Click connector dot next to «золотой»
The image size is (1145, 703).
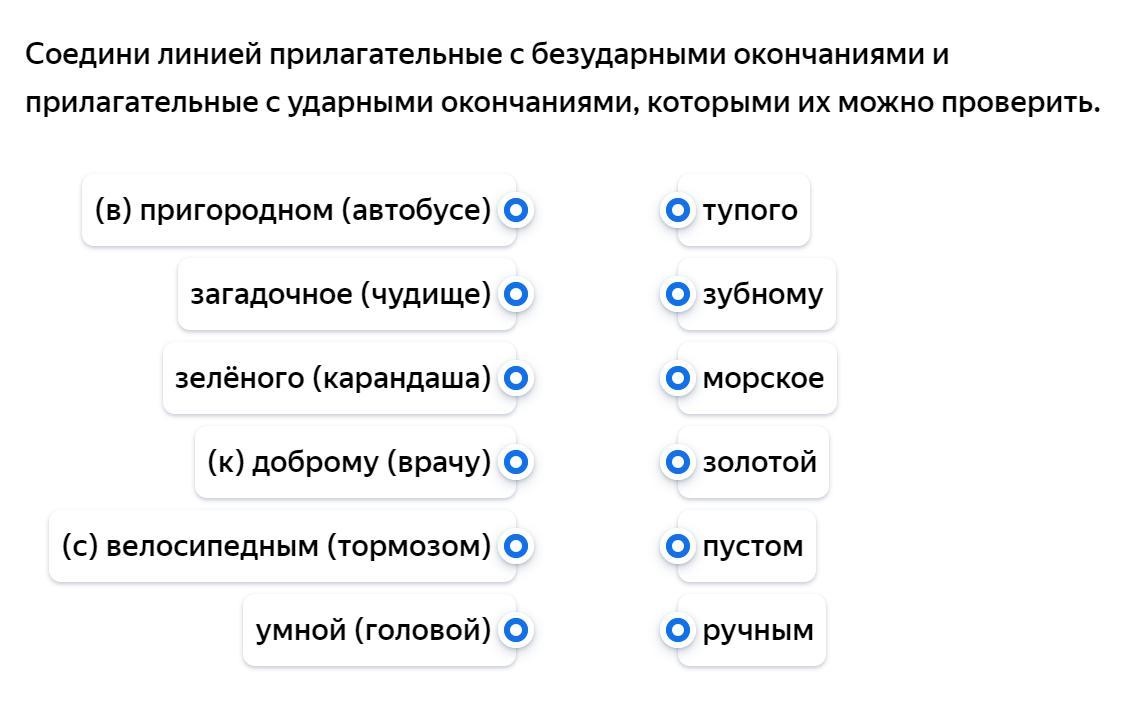[677, 463]
